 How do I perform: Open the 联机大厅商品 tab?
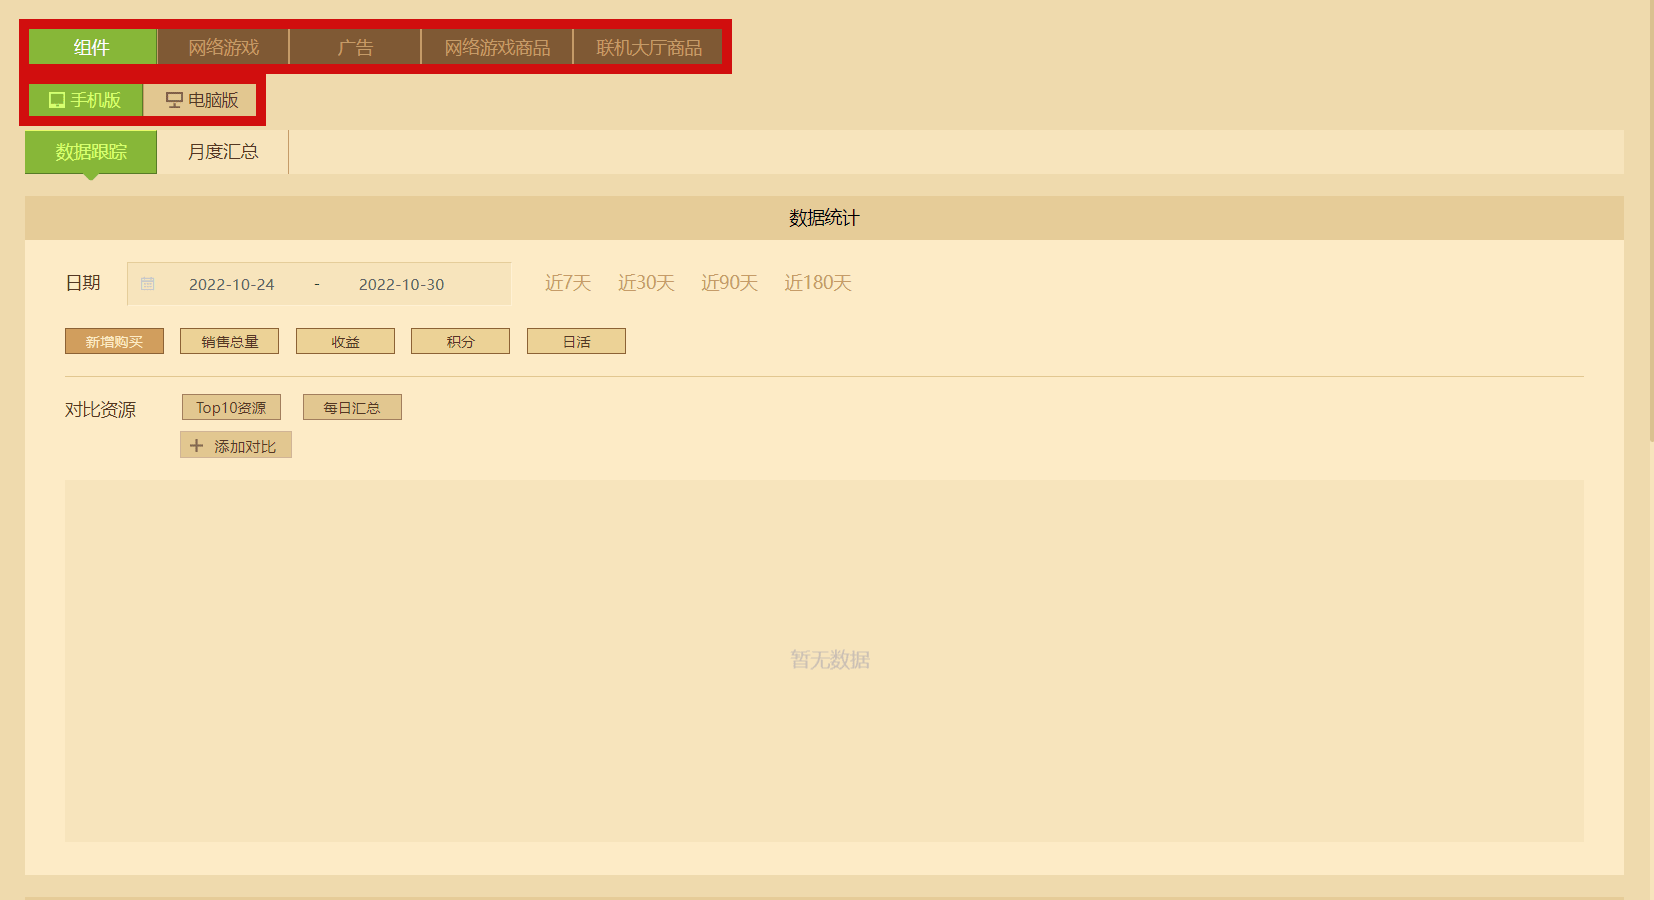tap(648, 47)
